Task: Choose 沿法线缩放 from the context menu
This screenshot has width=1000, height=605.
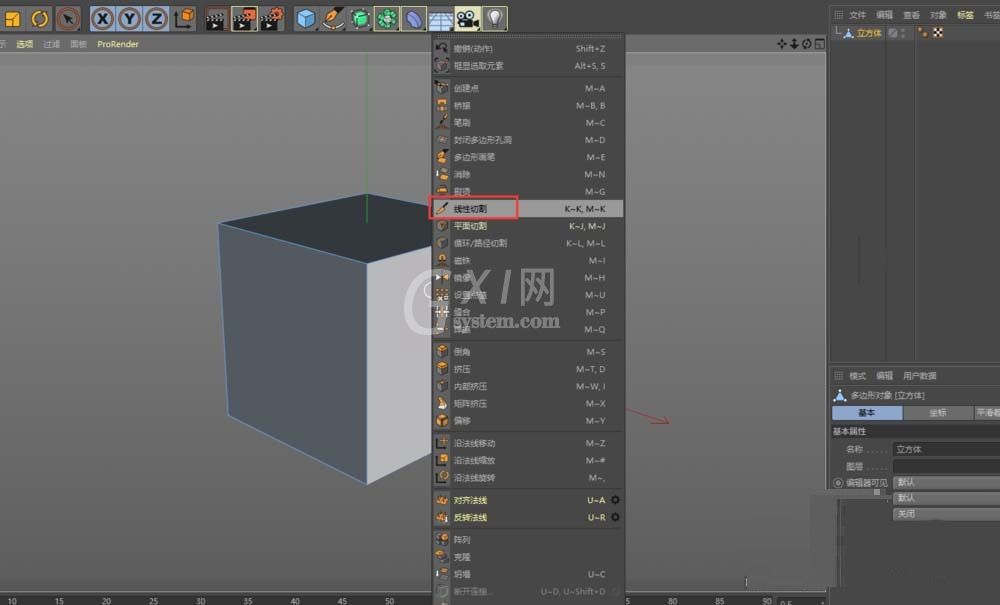Action: point(527,460)
